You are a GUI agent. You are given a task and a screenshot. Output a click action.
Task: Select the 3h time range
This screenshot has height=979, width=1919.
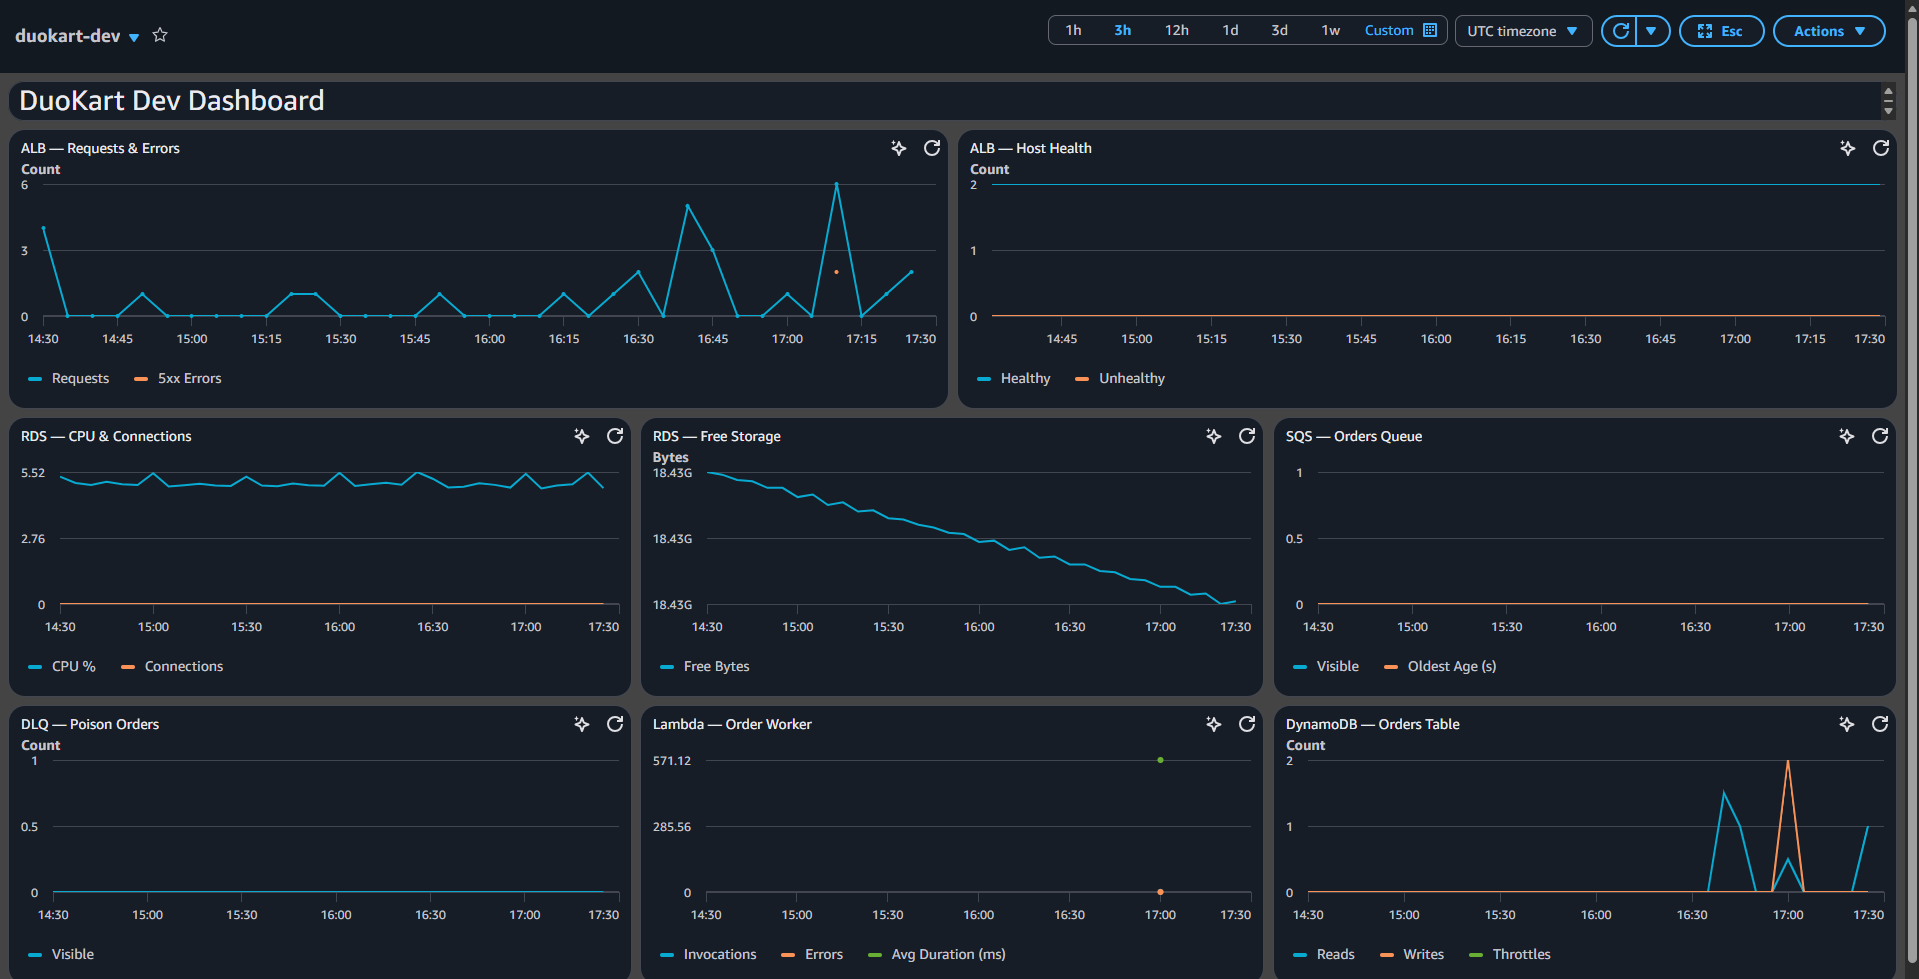(x=1123, y=30)
